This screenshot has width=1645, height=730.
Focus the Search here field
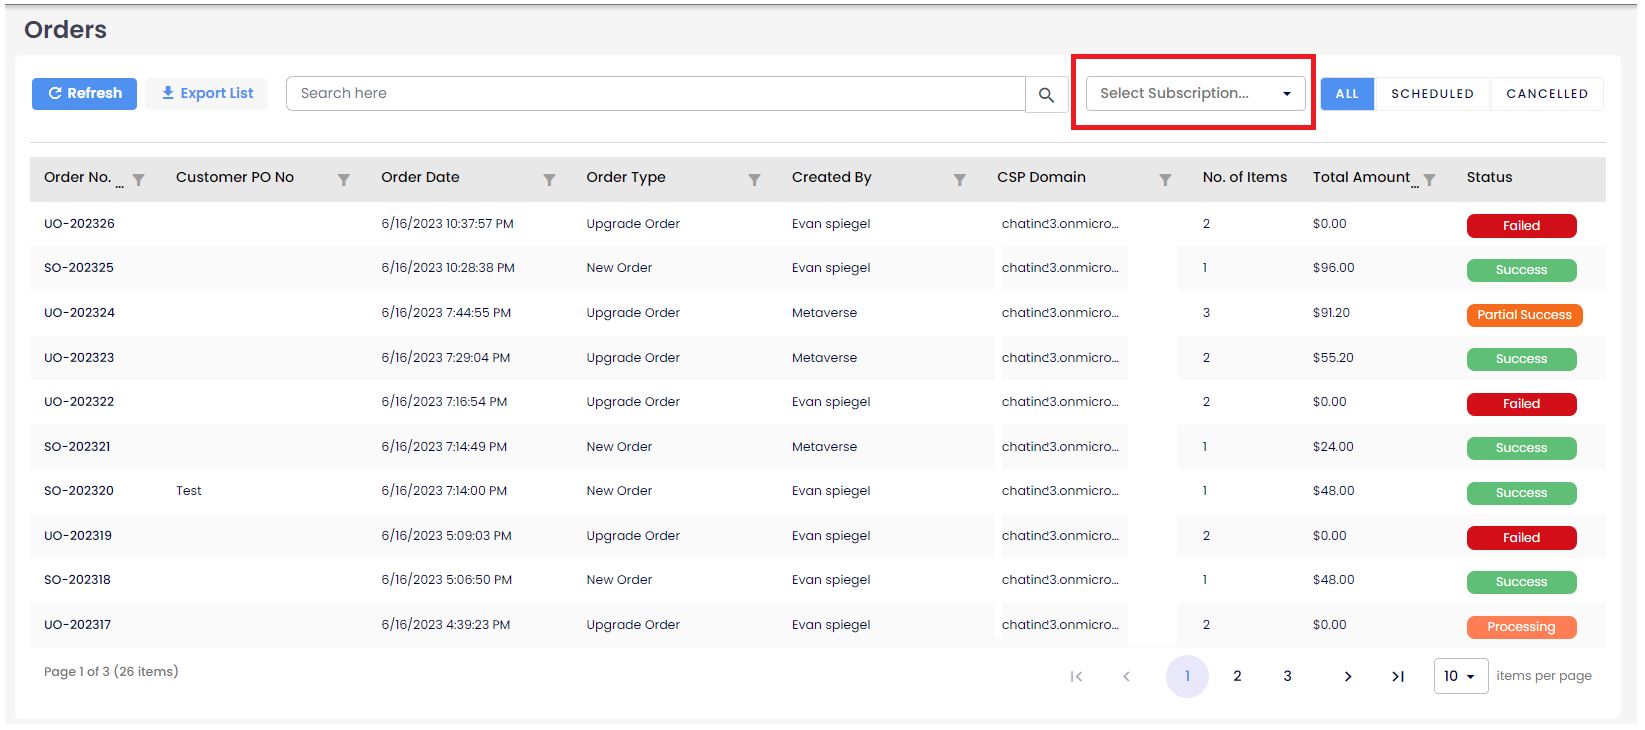pyautogui.click(x=656, y=93)
